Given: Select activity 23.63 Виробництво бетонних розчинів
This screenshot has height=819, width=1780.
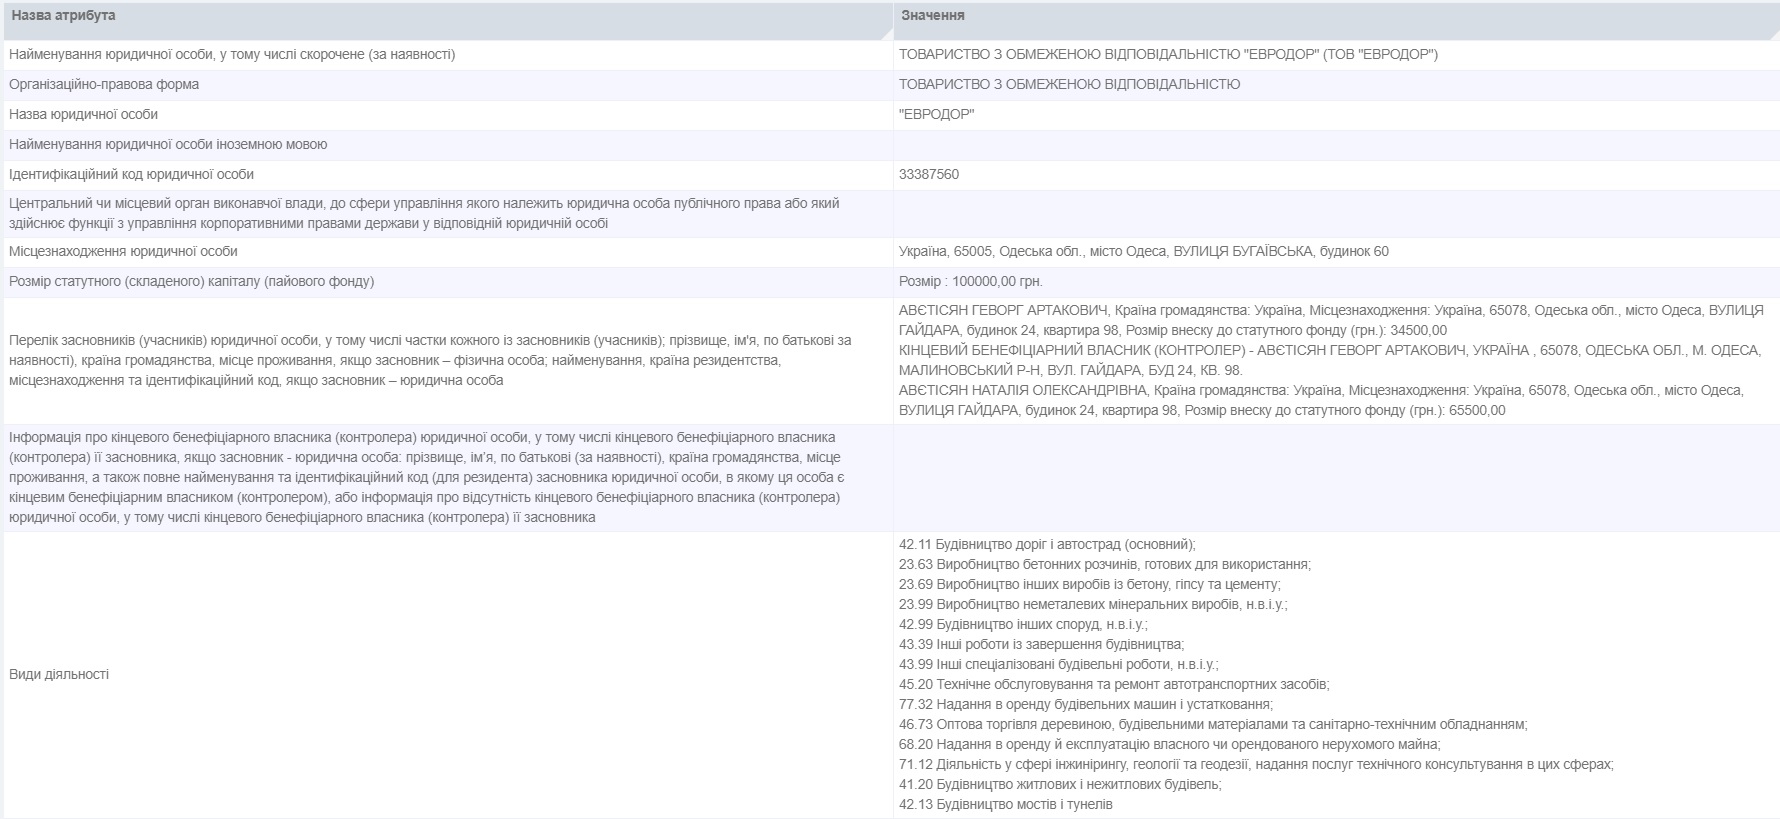Looking at the screenshot, I should point(1105,565).
